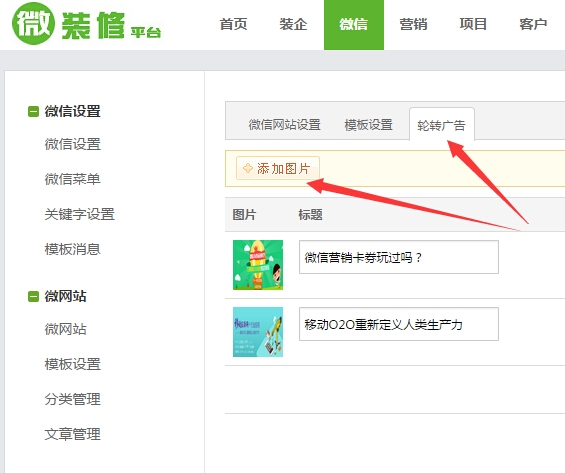
Task: Click the 图片 column header
Action: [244, 214]
